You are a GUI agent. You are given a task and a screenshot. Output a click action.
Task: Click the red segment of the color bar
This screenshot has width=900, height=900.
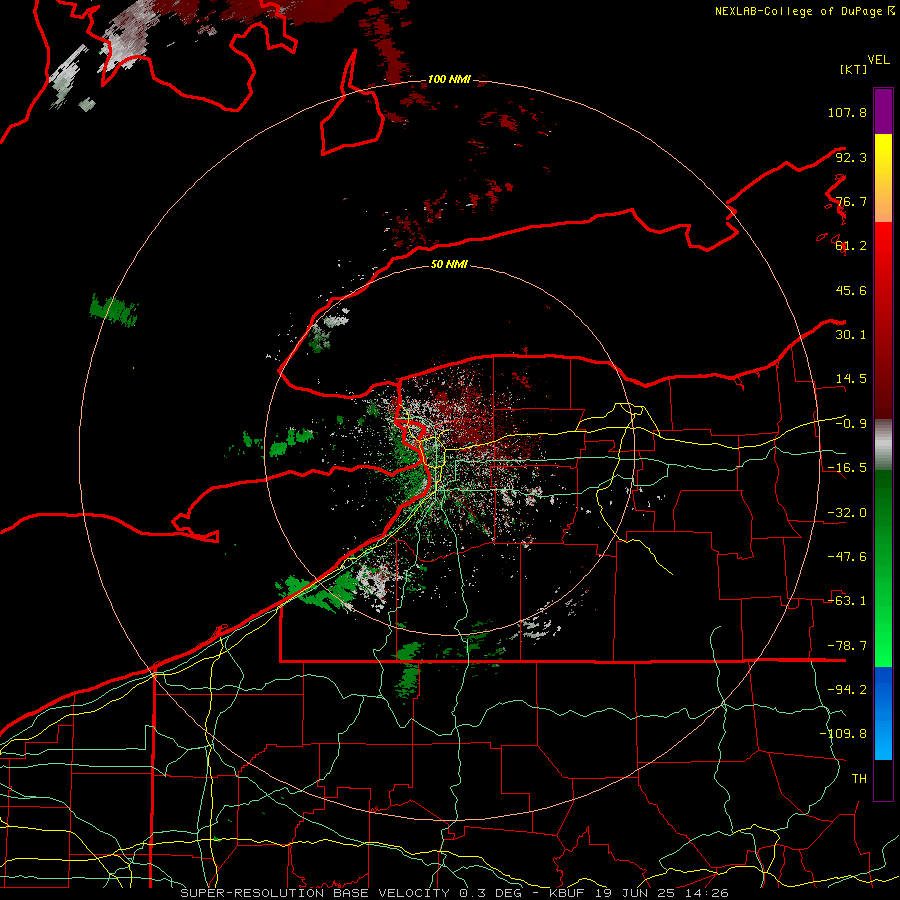pos(883,320)
